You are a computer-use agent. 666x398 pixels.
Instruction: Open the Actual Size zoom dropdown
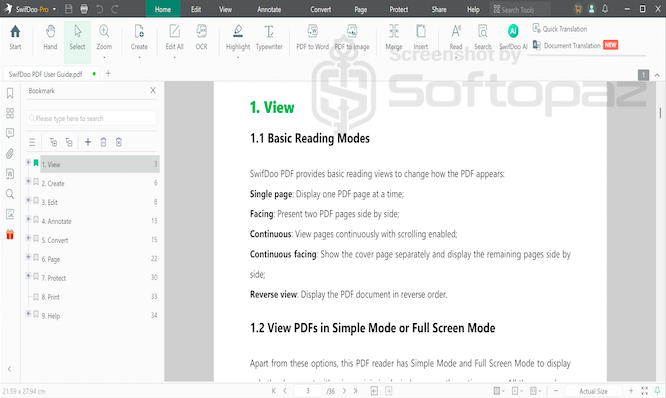[x=593, y=391]
